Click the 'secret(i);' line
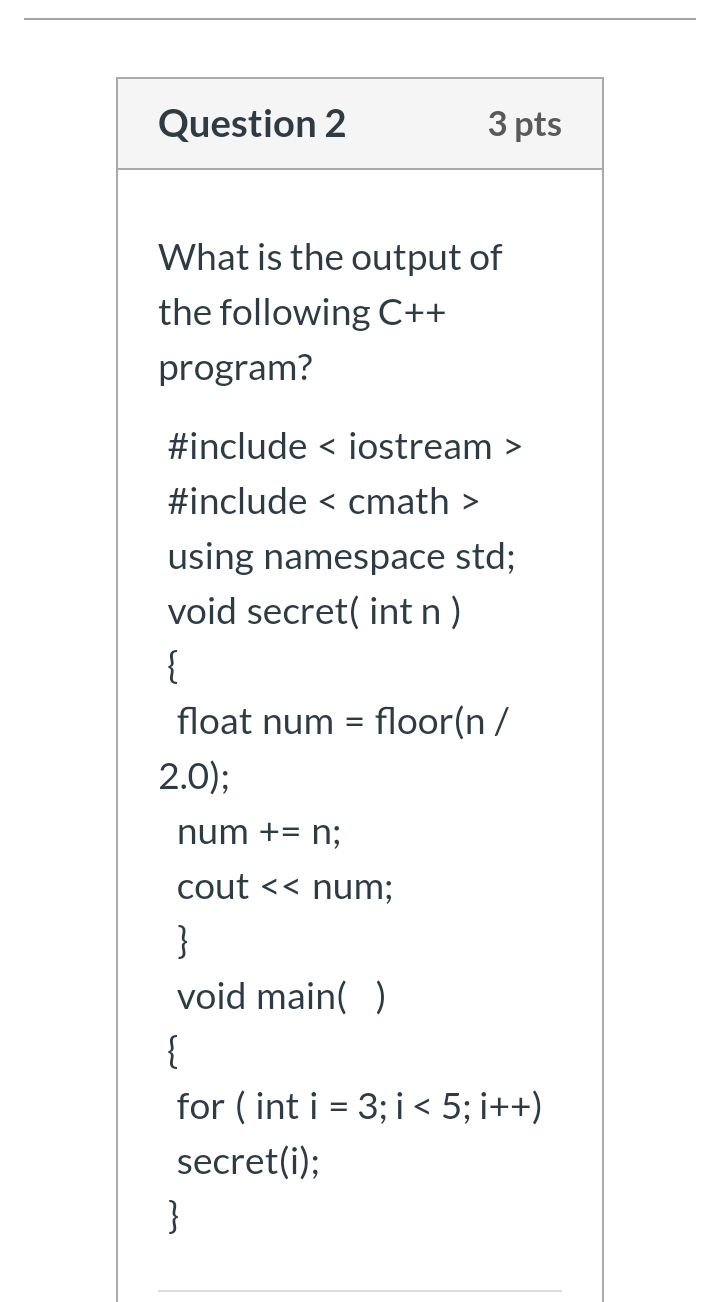The height and width of the screenshot is (1302, 720). point(249,1161)
